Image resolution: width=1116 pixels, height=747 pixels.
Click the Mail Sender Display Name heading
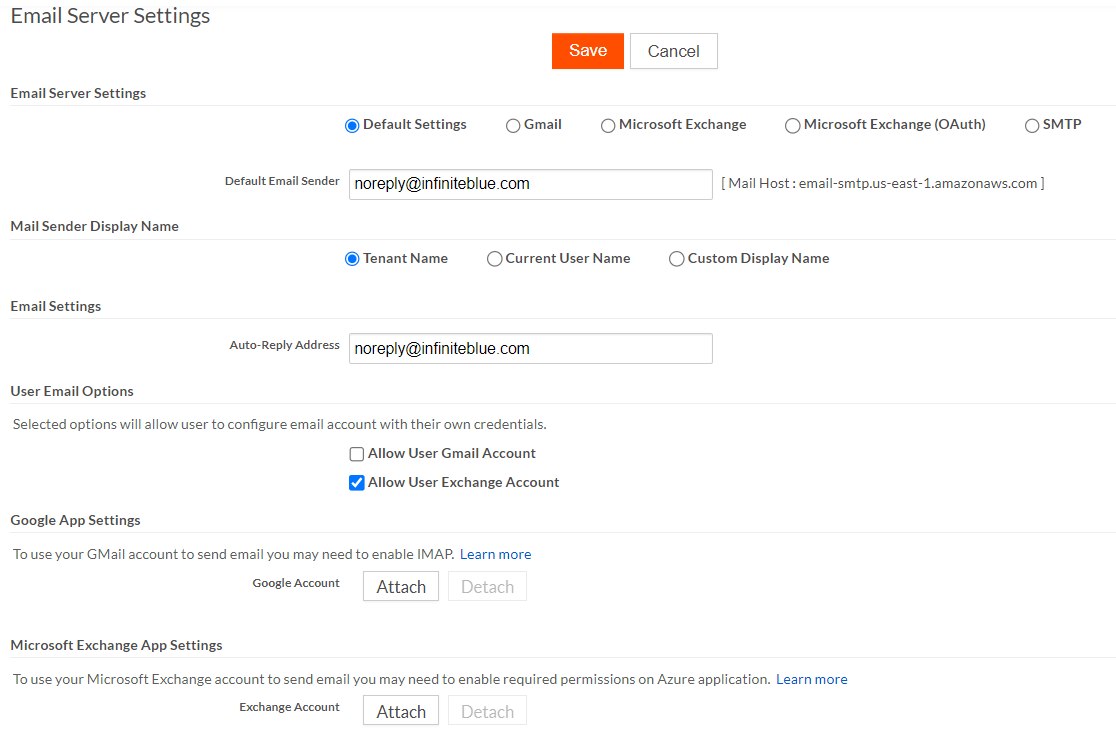pyautogui.click(x=95, y=226)
